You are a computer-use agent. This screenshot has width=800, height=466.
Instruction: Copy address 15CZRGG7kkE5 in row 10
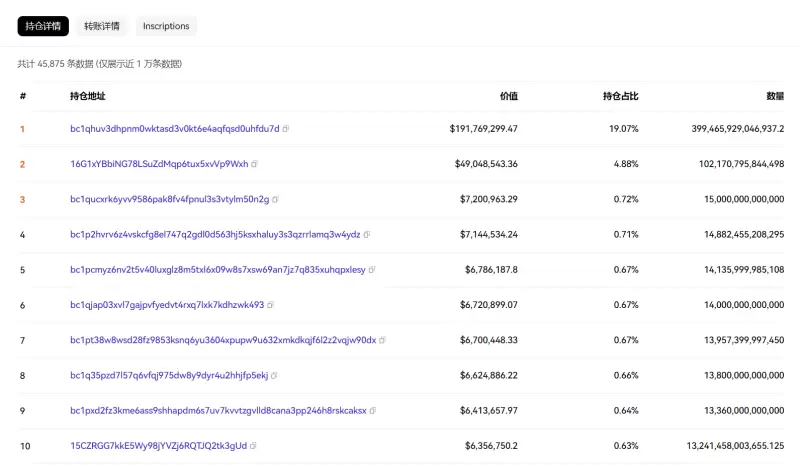[253, 446]
